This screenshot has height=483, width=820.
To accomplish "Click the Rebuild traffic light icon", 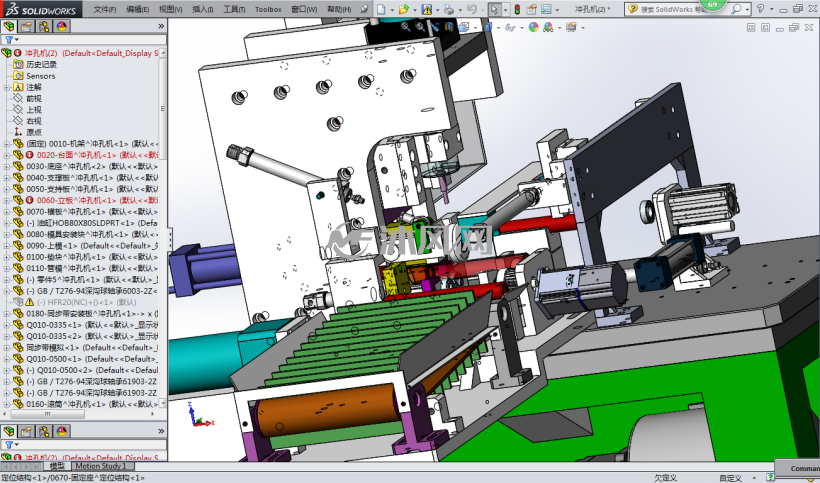I will [517, 9].
